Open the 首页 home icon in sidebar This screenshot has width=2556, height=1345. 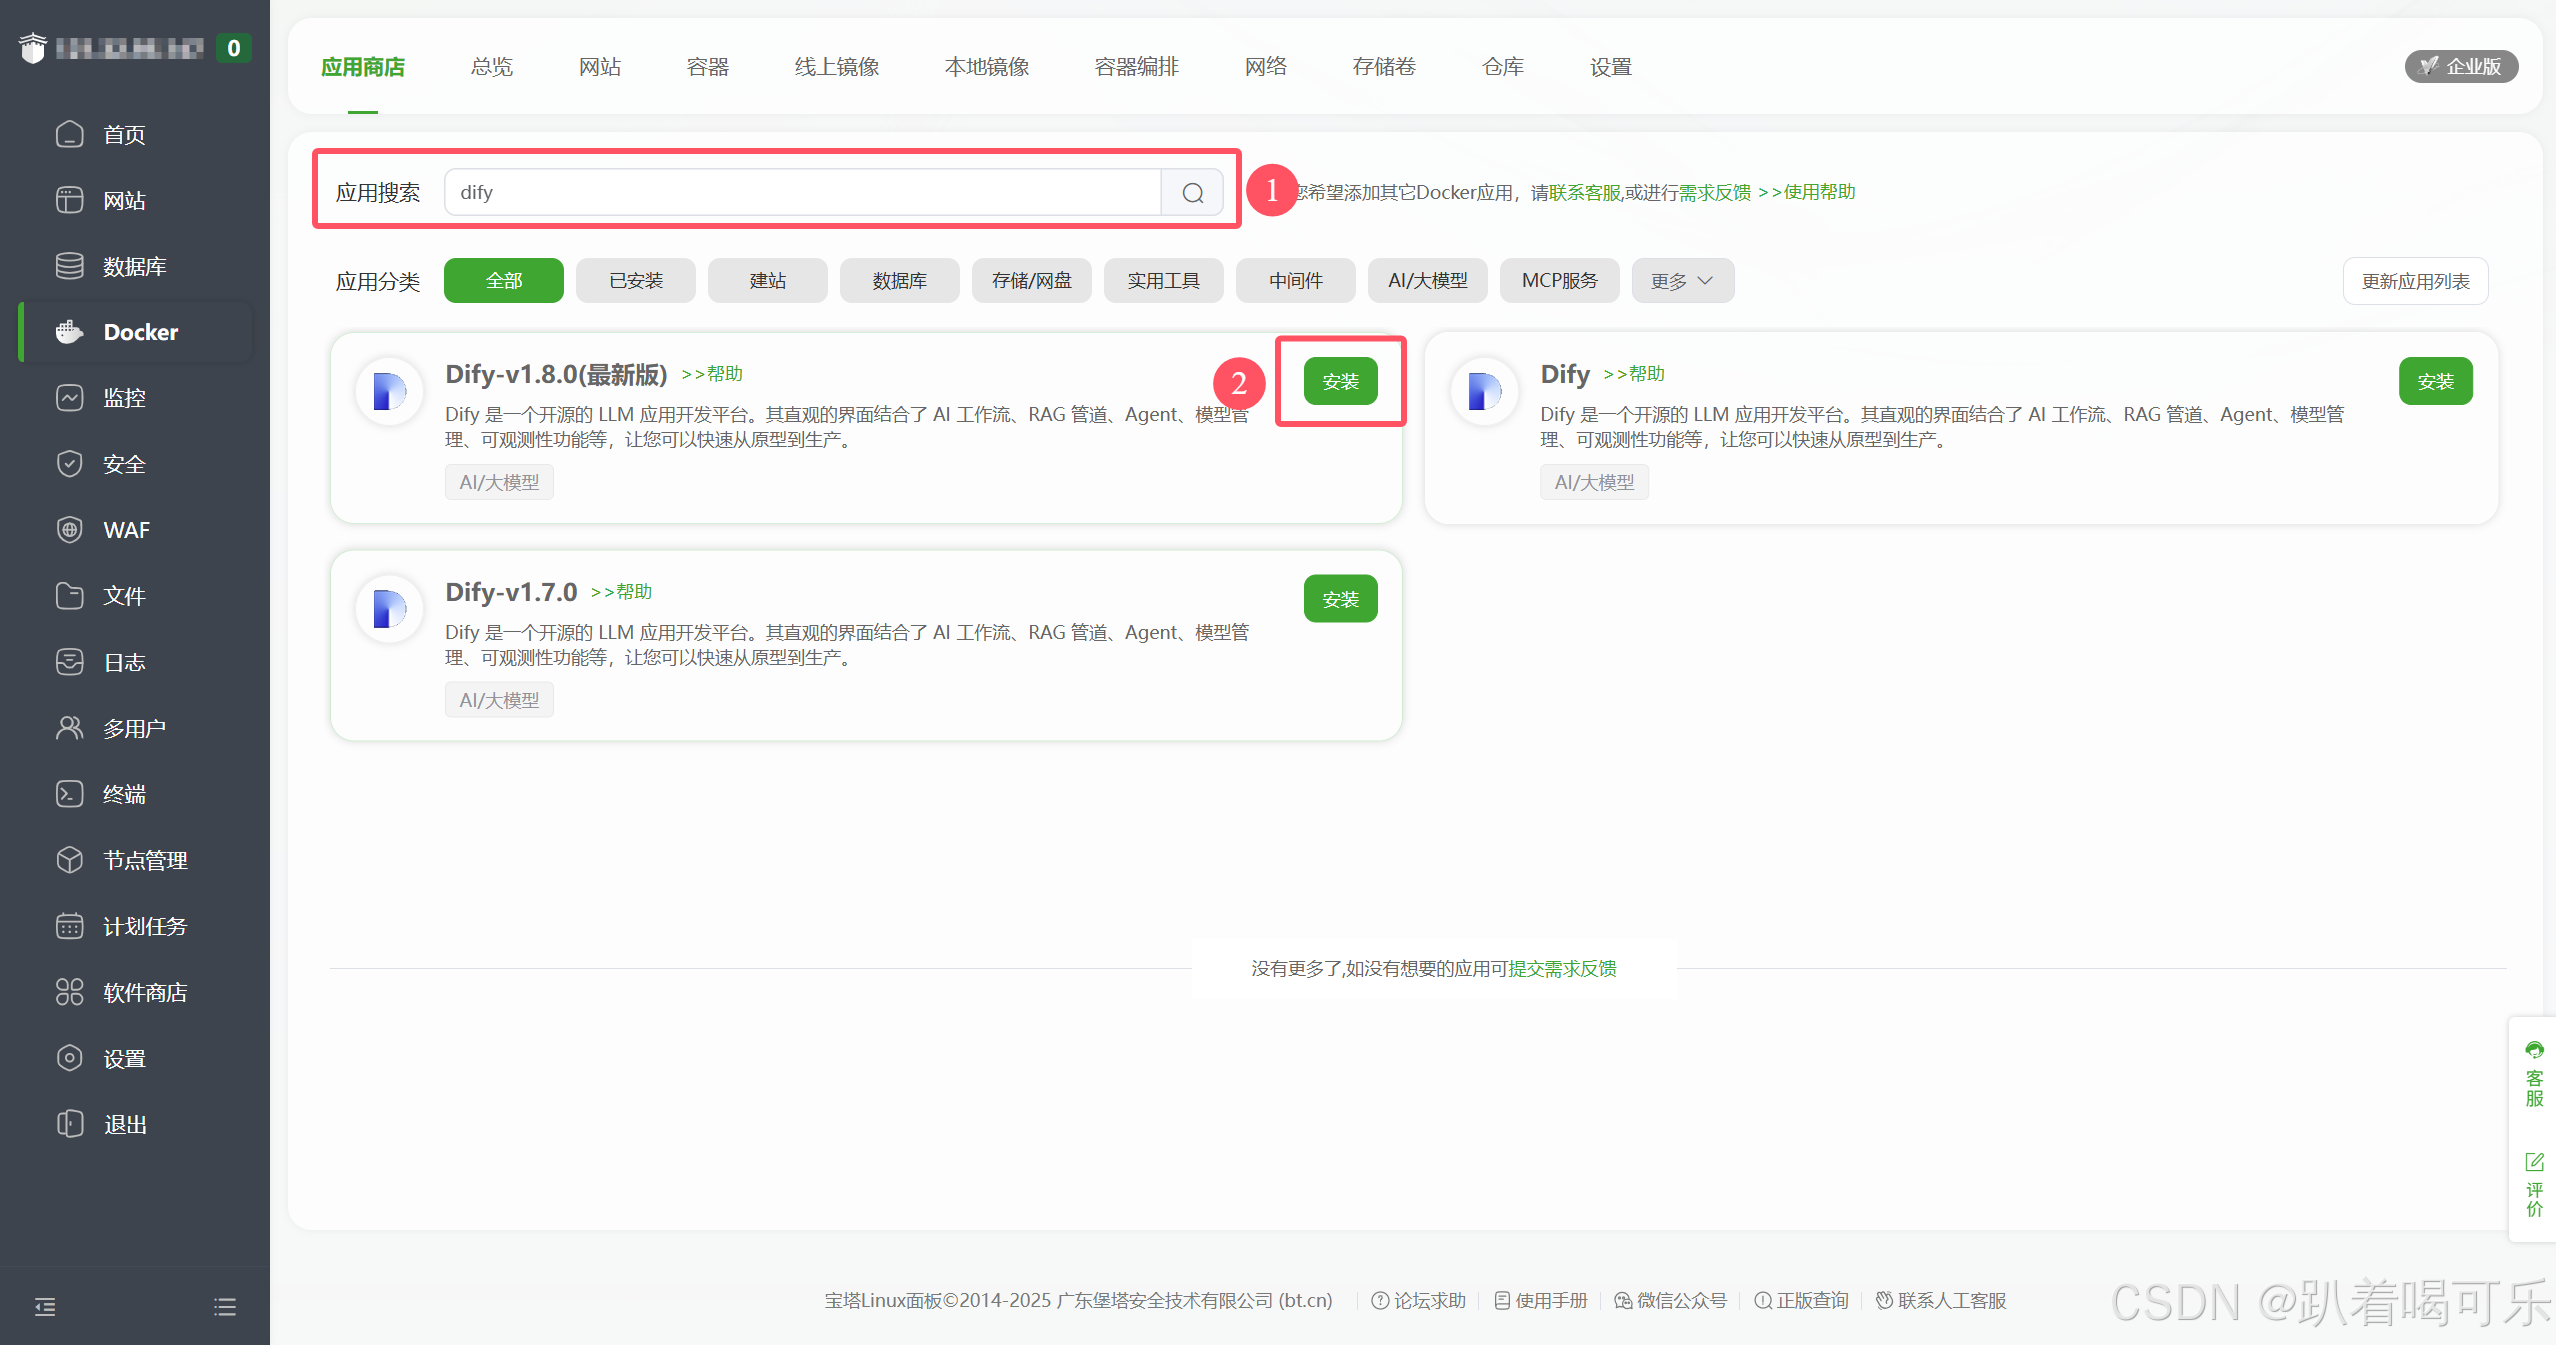point(69,134)
